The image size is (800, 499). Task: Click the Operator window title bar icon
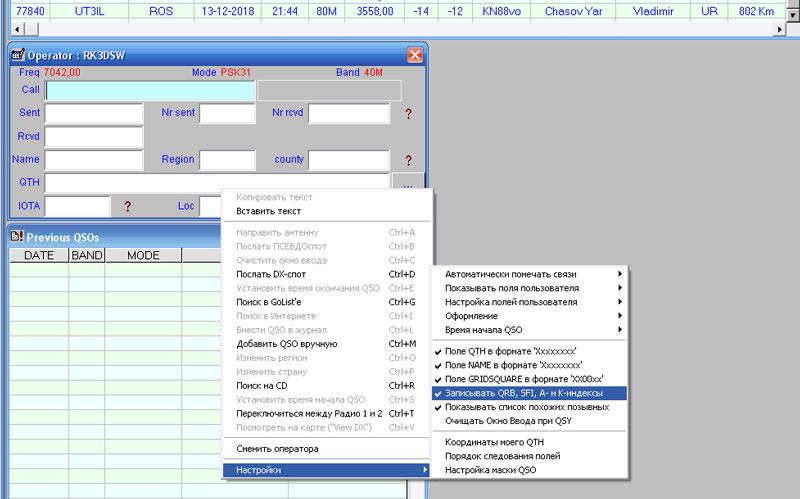17,56
